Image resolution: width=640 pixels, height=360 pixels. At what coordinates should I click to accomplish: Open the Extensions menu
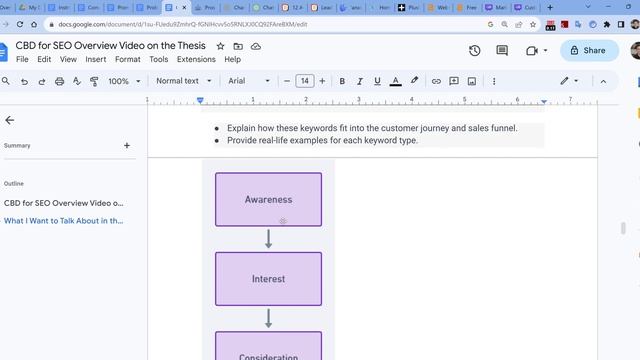(196, 59)
